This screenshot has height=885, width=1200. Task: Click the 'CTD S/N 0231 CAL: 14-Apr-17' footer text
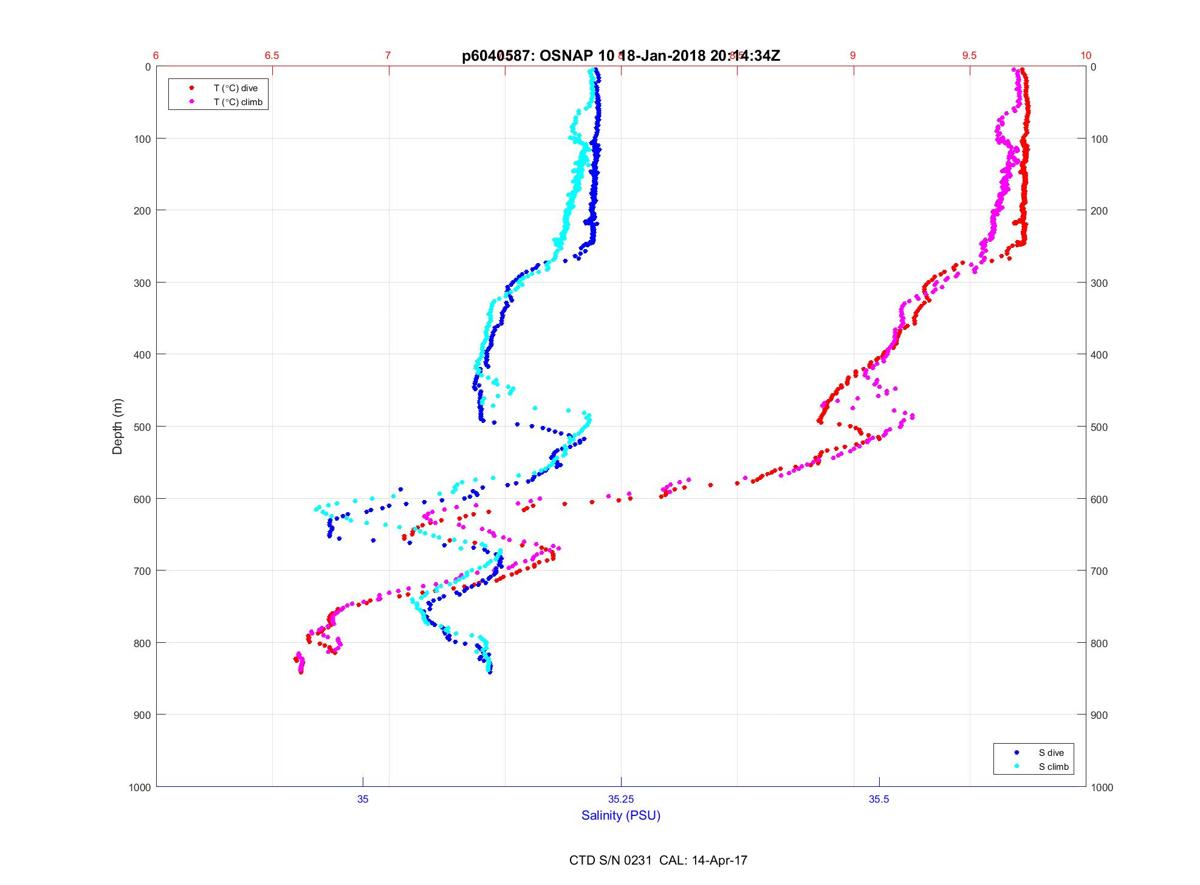(x=656, y=860)
